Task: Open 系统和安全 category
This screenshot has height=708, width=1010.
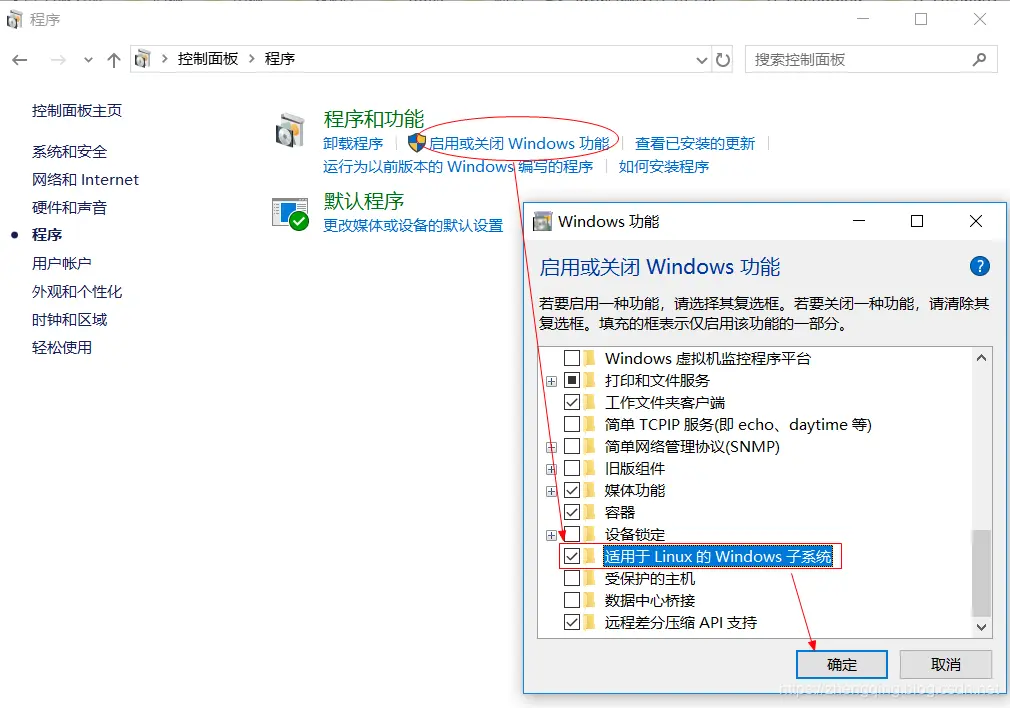Action: (x=69, y=151)
